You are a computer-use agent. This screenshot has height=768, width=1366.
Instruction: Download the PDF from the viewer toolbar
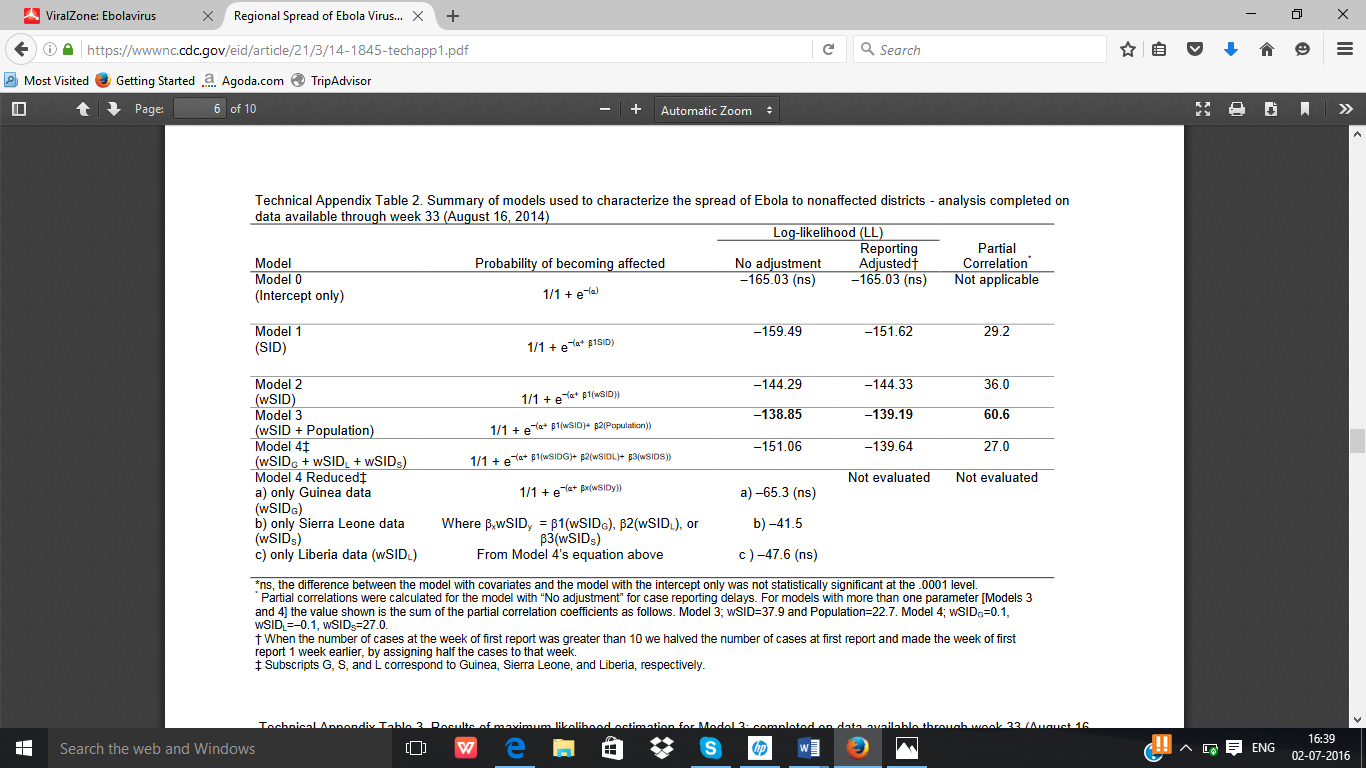pyautogui.click(x=1271, y=109)
